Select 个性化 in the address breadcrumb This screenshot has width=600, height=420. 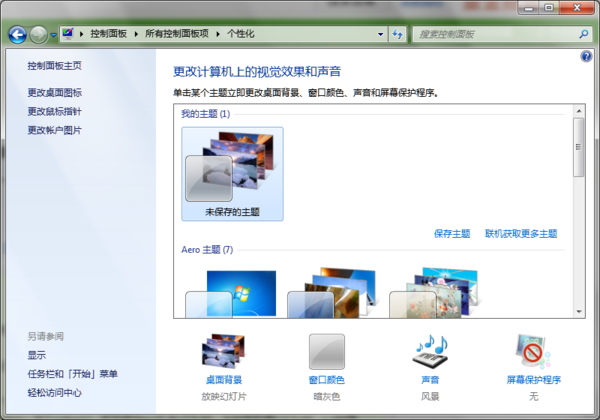240,34
